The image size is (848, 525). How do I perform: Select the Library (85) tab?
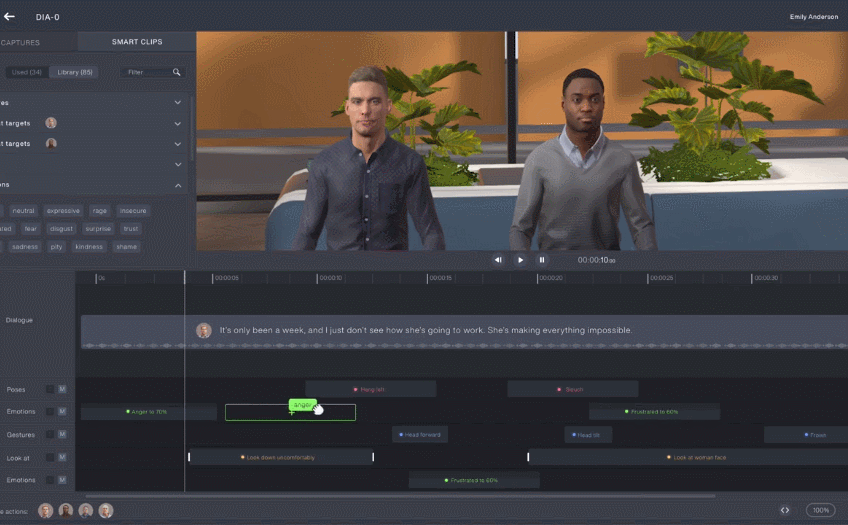(75, 72)
